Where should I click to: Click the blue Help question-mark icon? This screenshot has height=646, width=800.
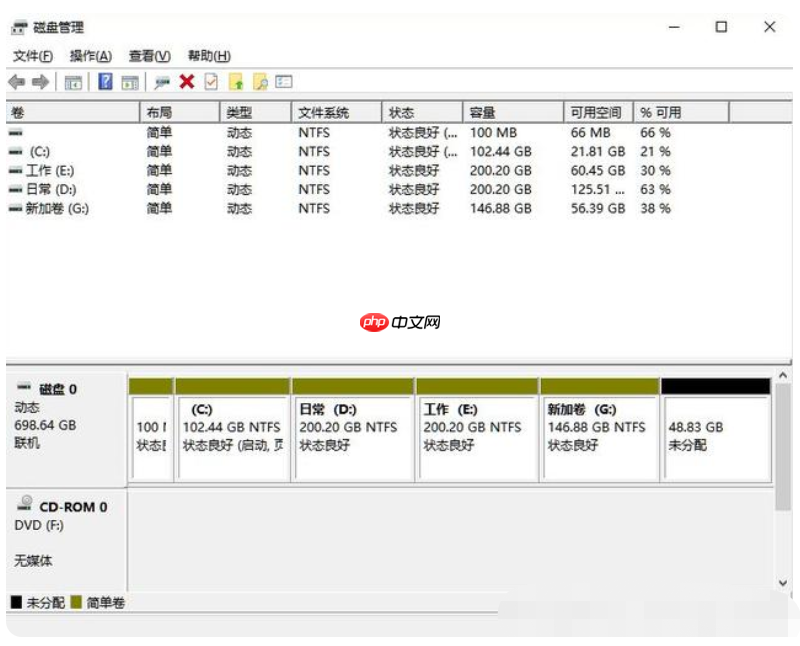[x=104, y=82]
